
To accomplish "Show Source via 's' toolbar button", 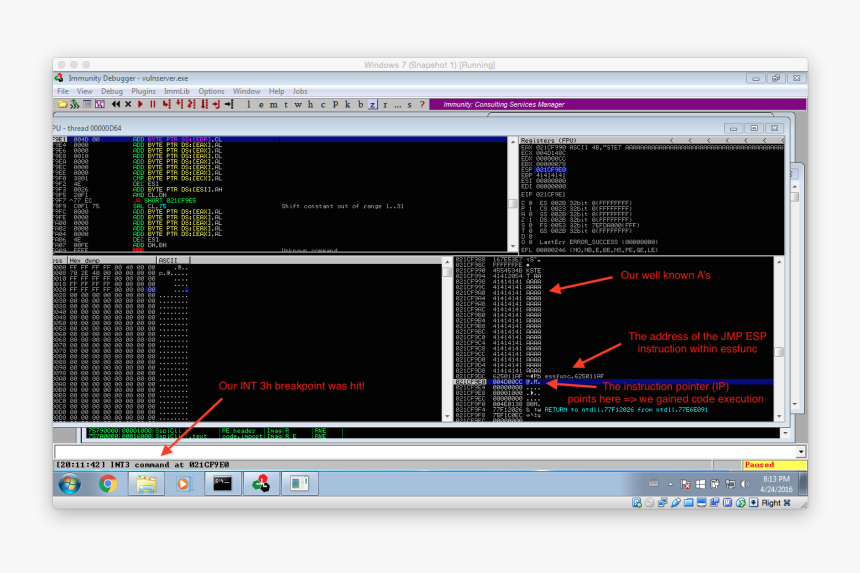I will pos(410,104).
